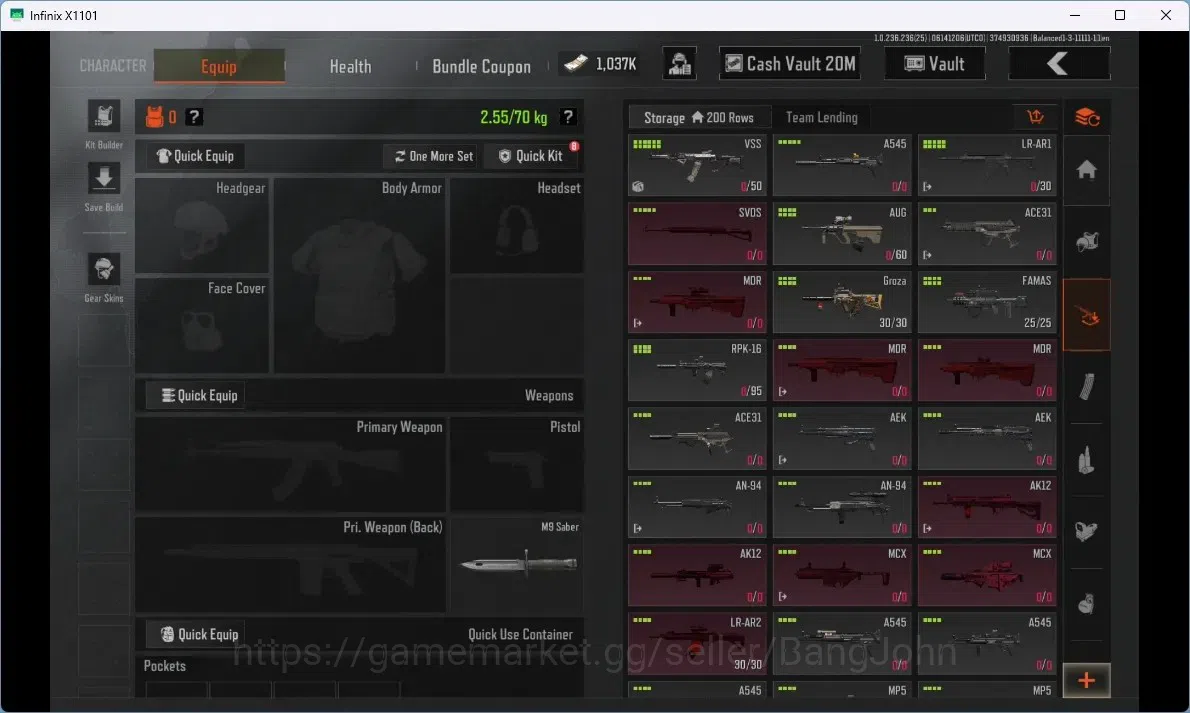Switch to the Health tab

tap(351, 66)
